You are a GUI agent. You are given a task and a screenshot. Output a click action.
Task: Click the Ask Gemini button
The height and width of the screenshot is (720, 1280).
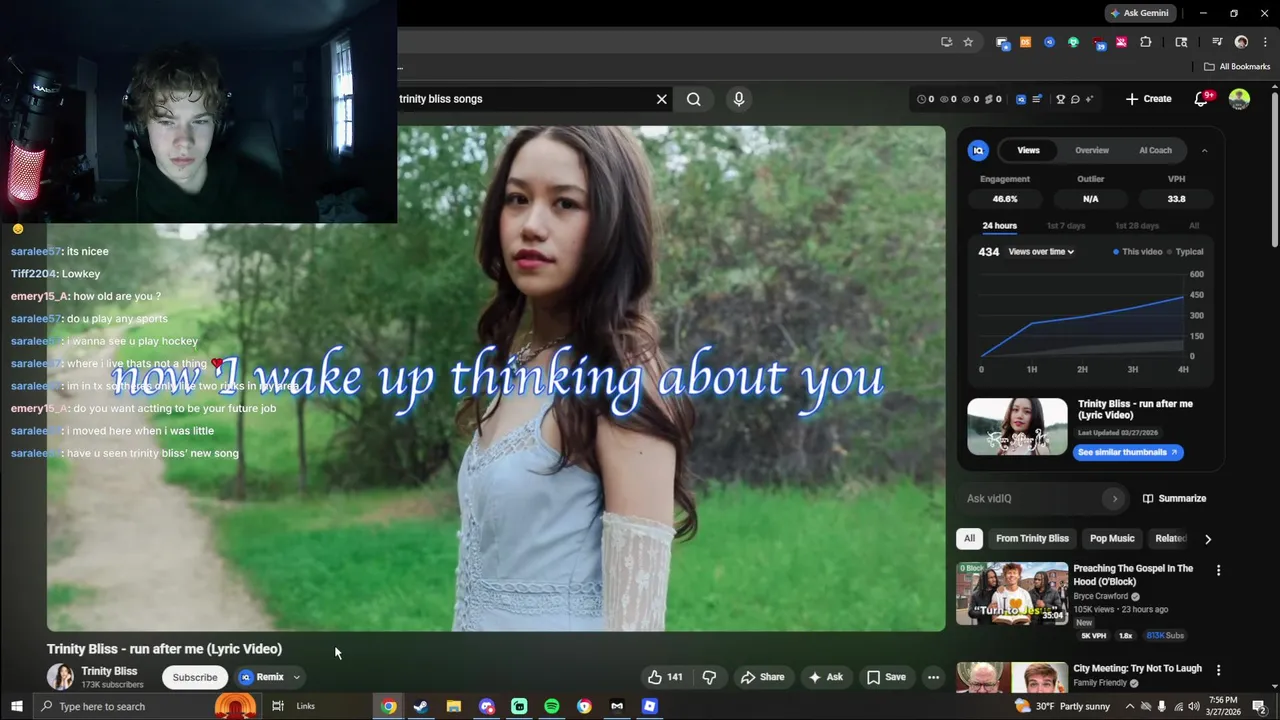[1140, 13]
